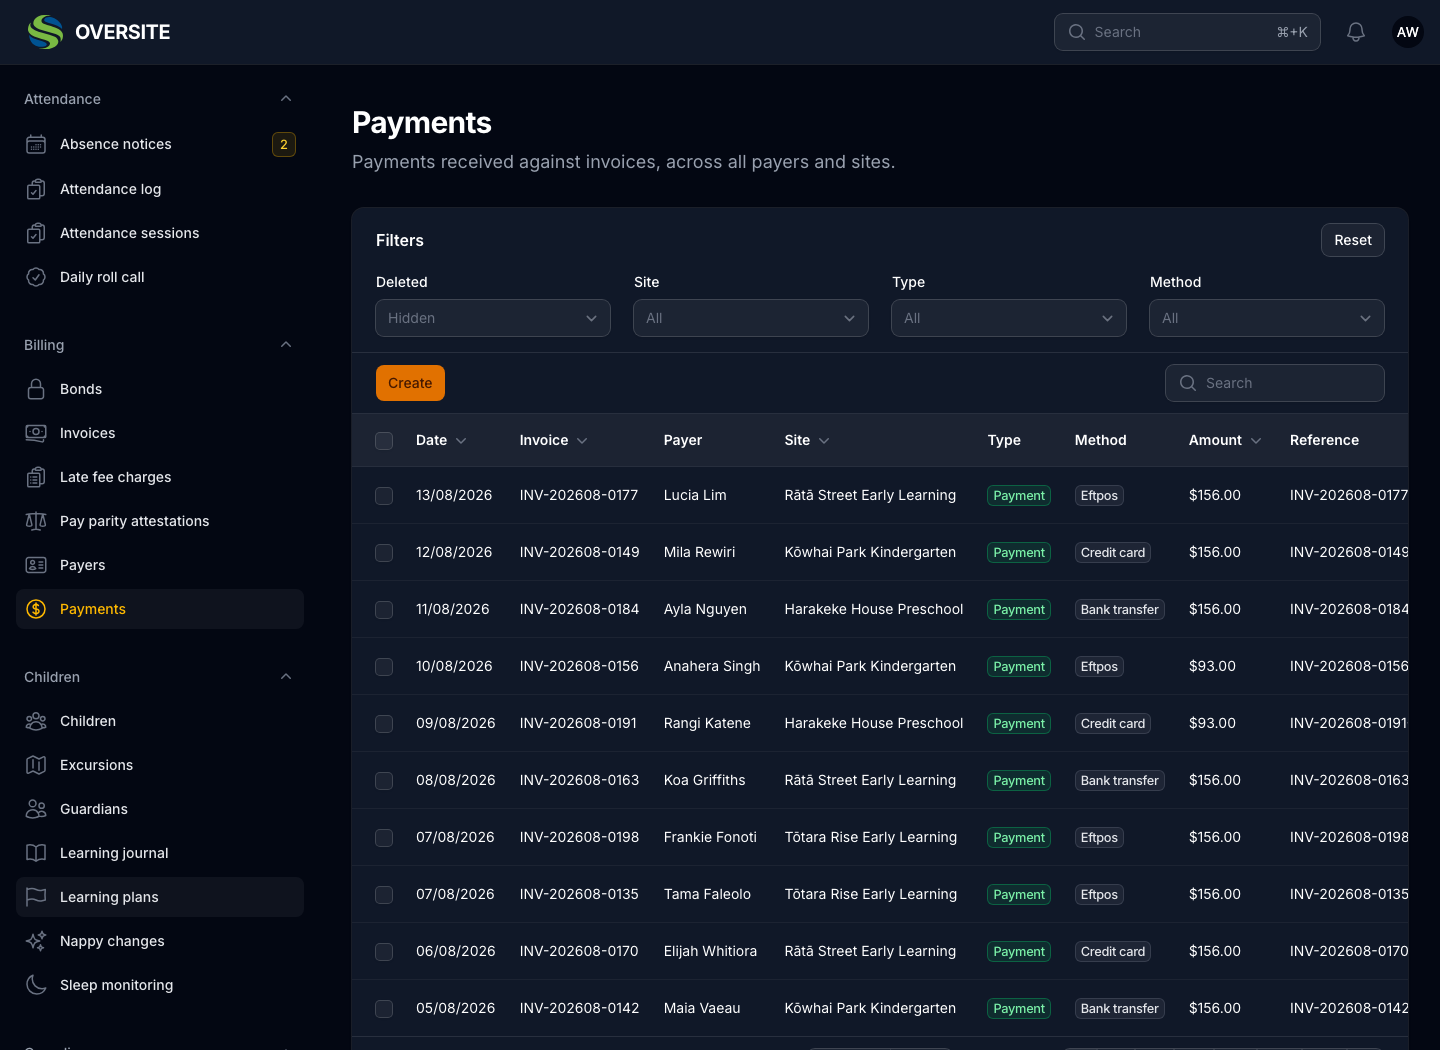Click the Payments dollar coin icon
This screenshot has width=1440, height=1050.
(x=36, y=609)
